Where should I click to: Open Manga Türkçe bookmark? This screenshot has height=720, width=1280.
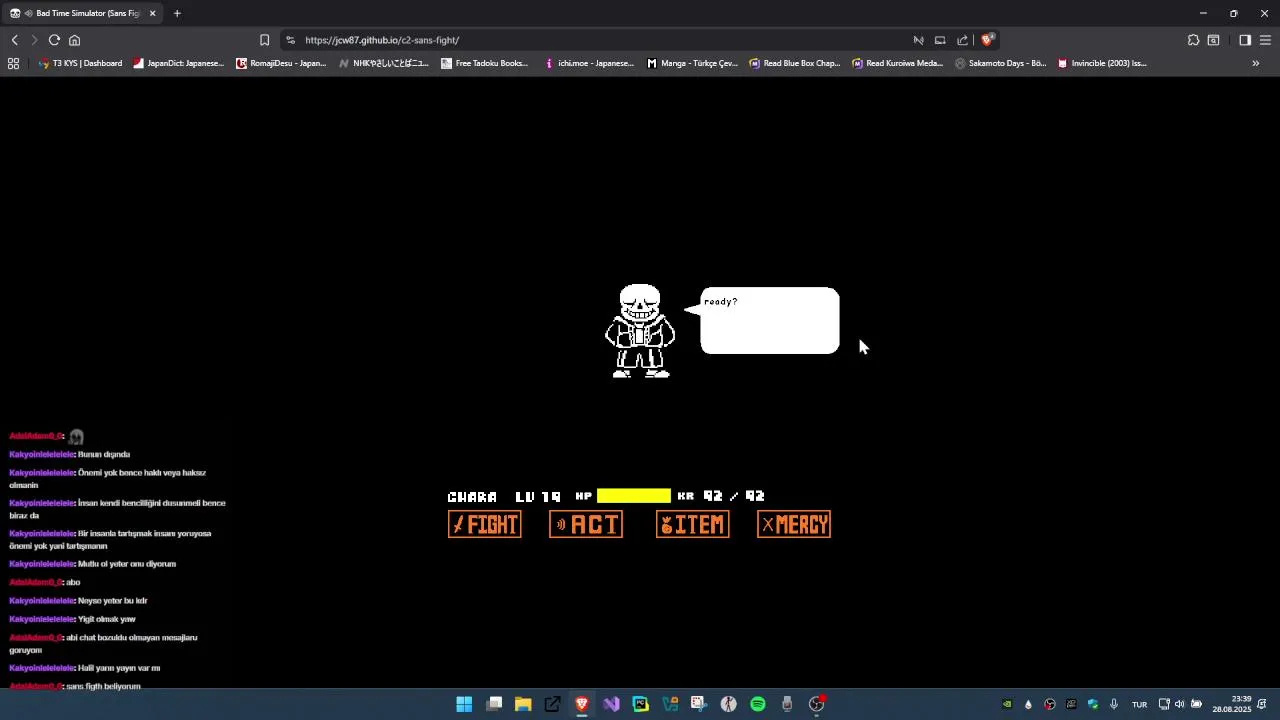click(692, 63)
